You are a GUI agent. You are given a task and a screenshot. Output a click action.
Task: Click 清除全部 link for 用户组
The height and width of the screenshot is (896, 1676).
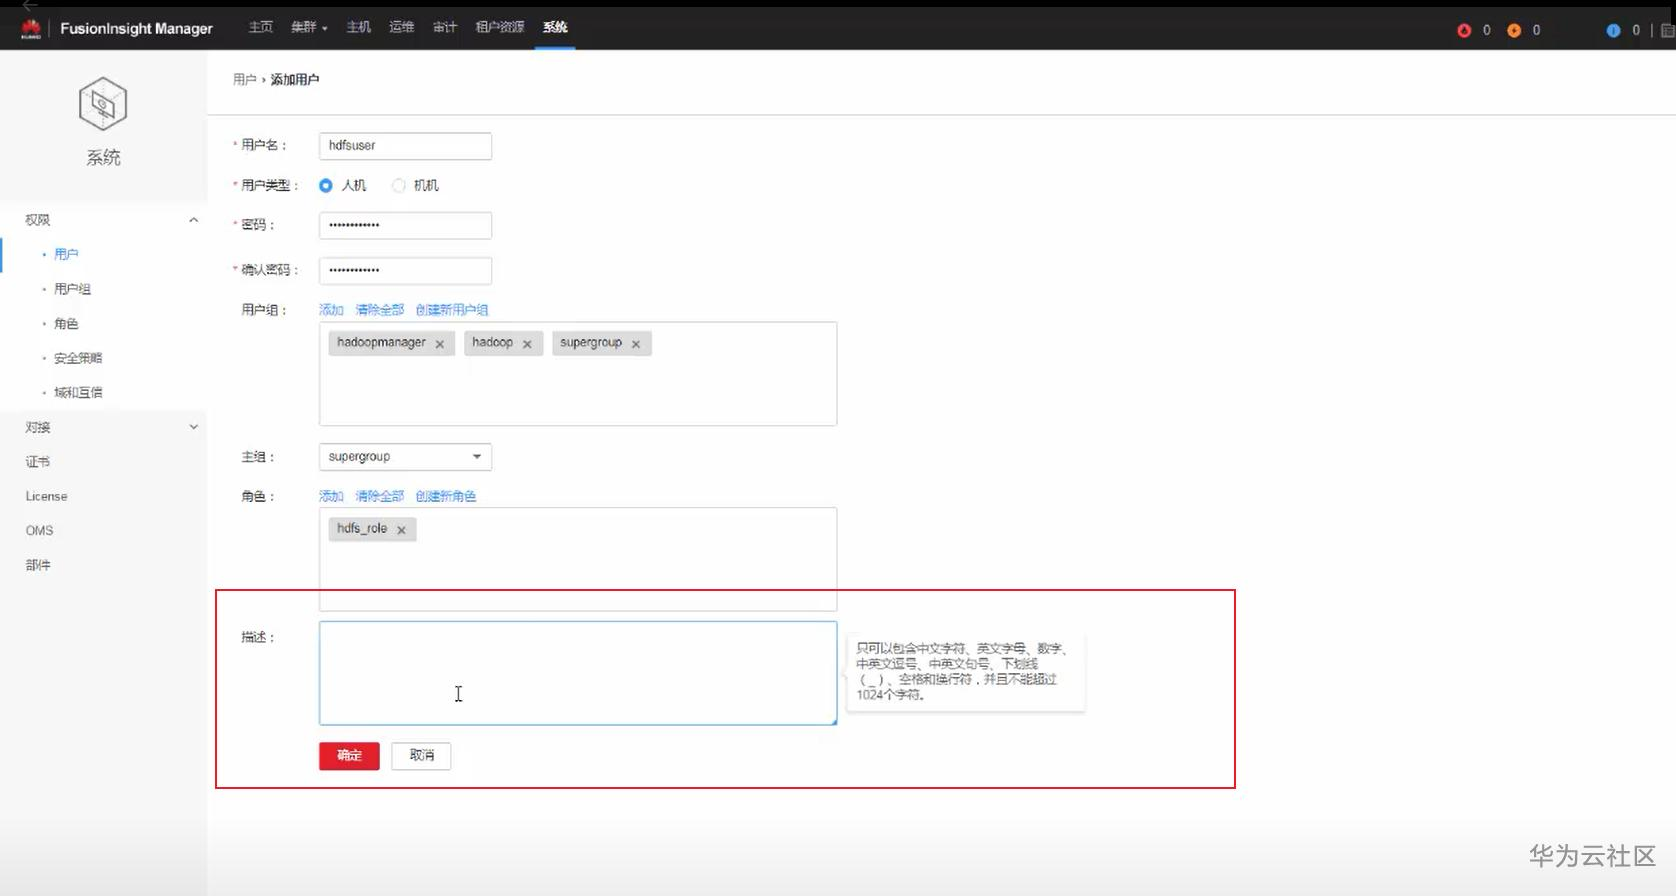[380, 310]
